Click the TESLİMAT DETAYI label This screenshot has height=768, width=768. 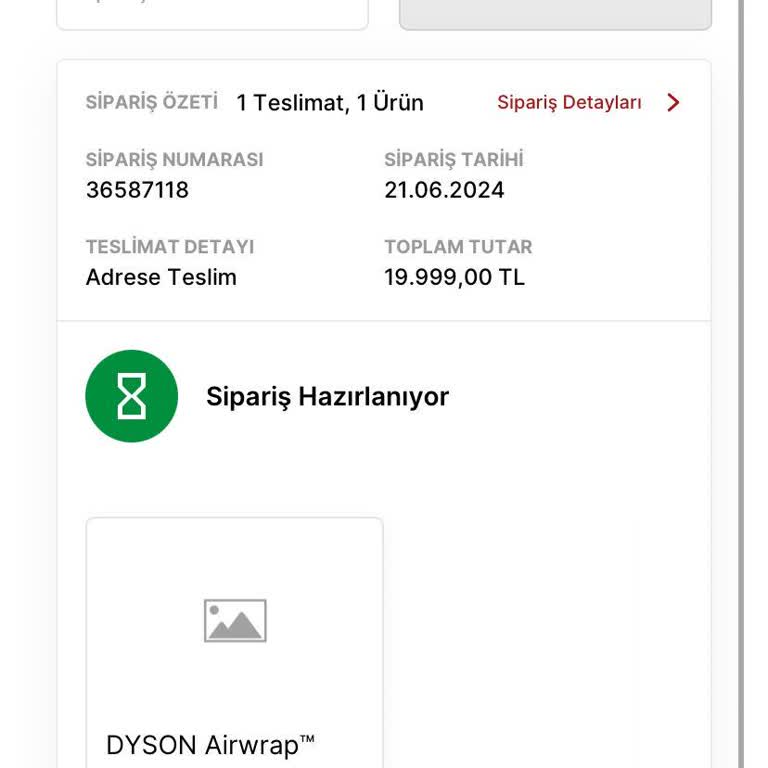pyautogui.click(x=170, y=247)
